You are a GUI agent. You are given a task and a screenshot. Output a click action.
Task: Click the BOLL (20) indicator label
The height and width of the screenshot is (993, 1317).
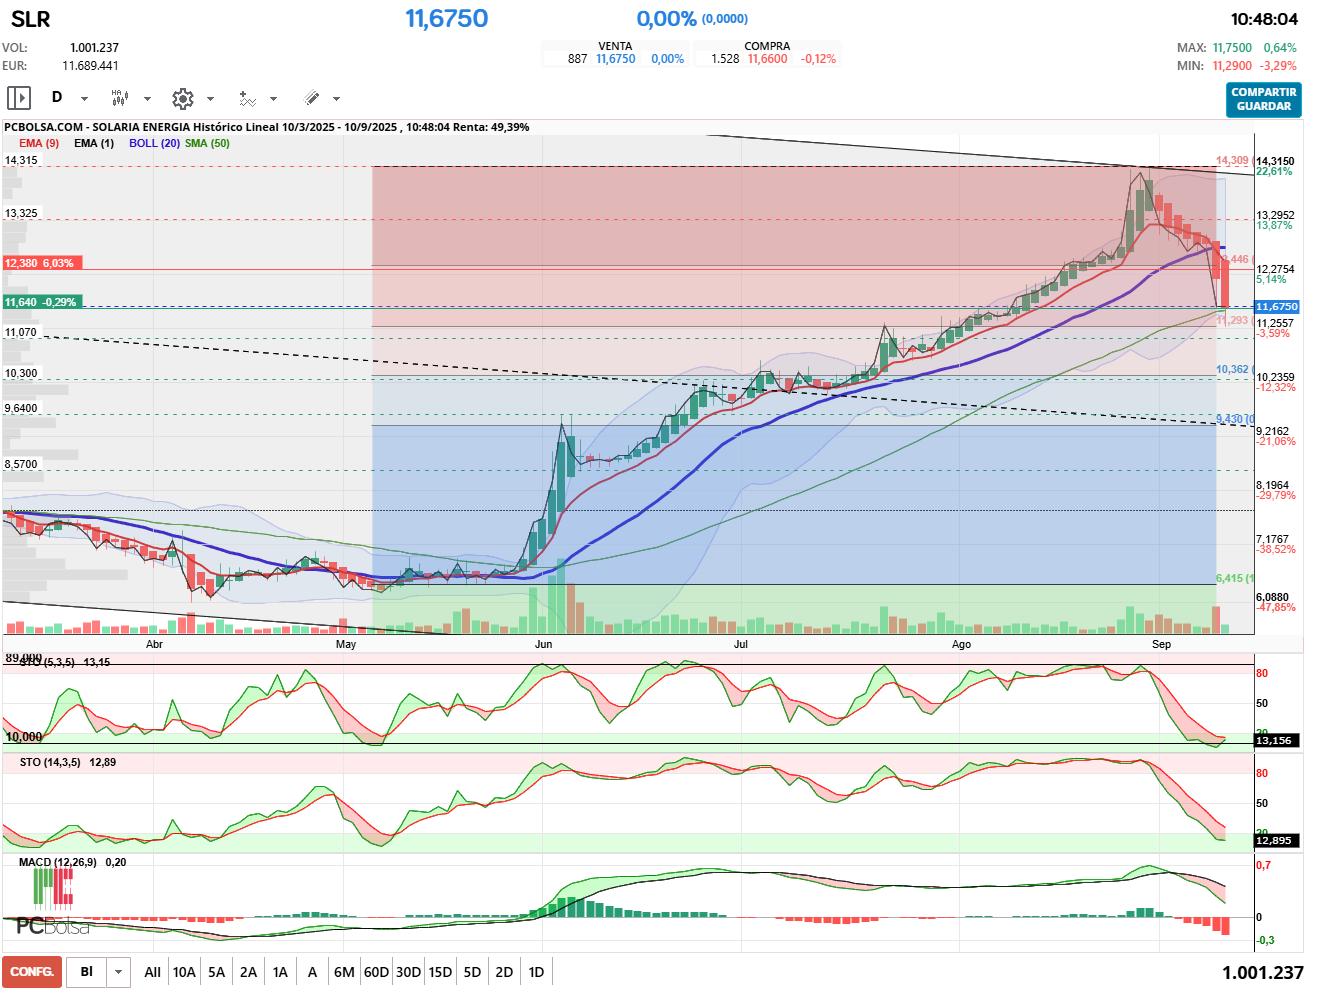(154, 143)
